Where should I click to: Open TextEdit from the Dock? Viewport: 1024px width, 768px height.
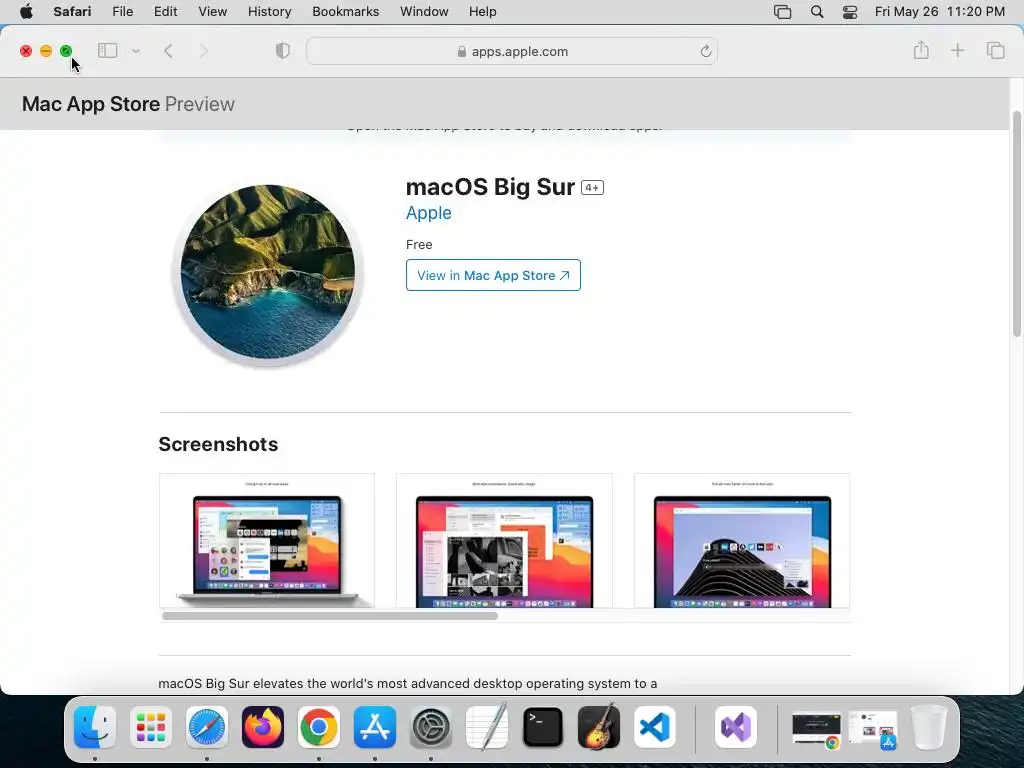tap(487, 726)
